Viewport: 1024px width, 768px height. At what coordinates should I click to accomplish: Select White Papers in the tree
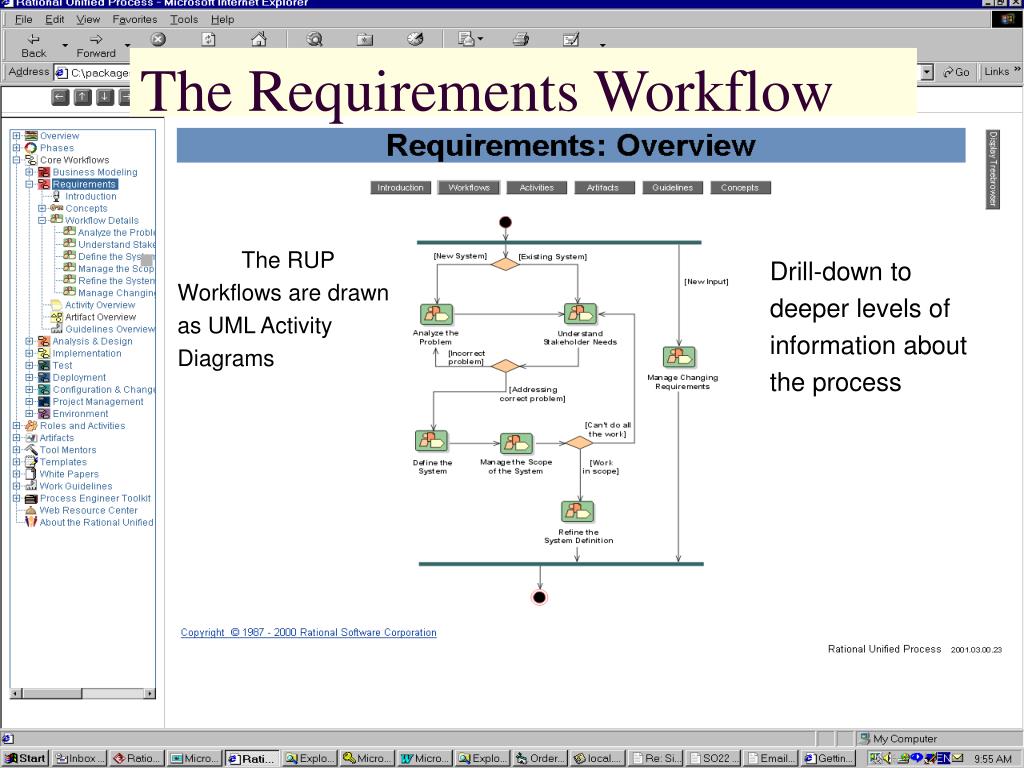[69, 474]
